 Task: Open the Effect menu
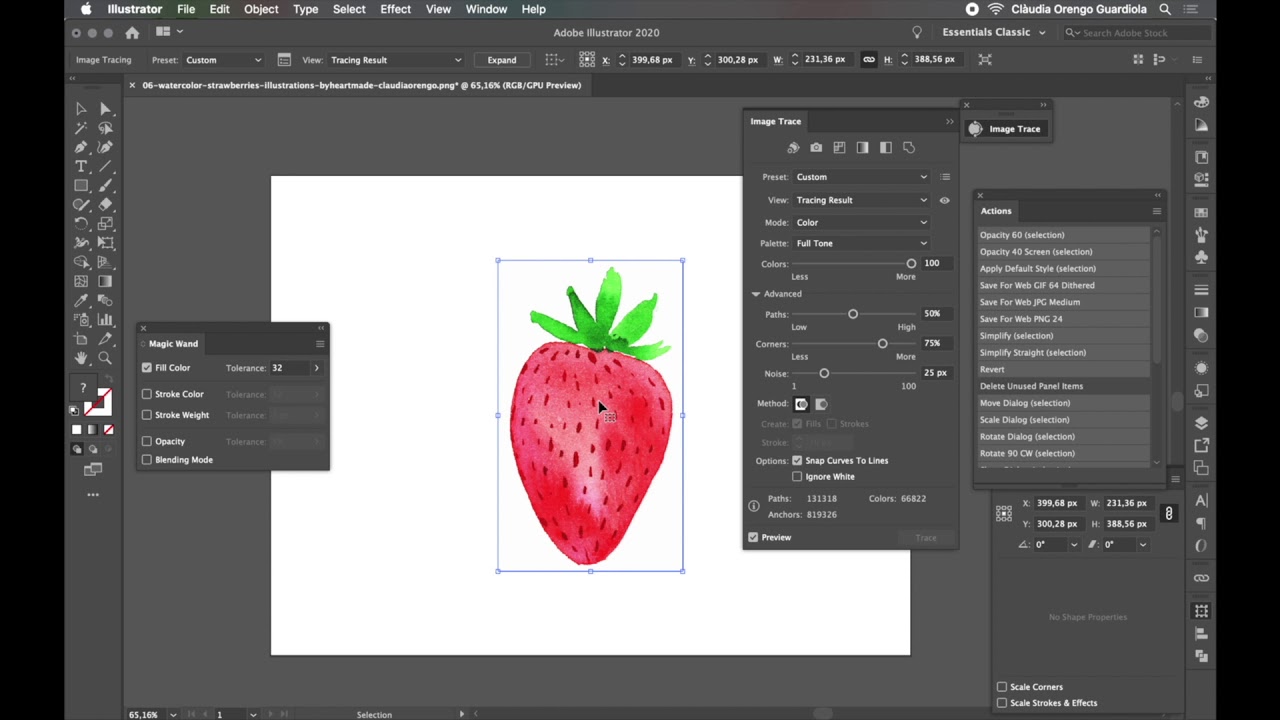[x=395, y=9]
